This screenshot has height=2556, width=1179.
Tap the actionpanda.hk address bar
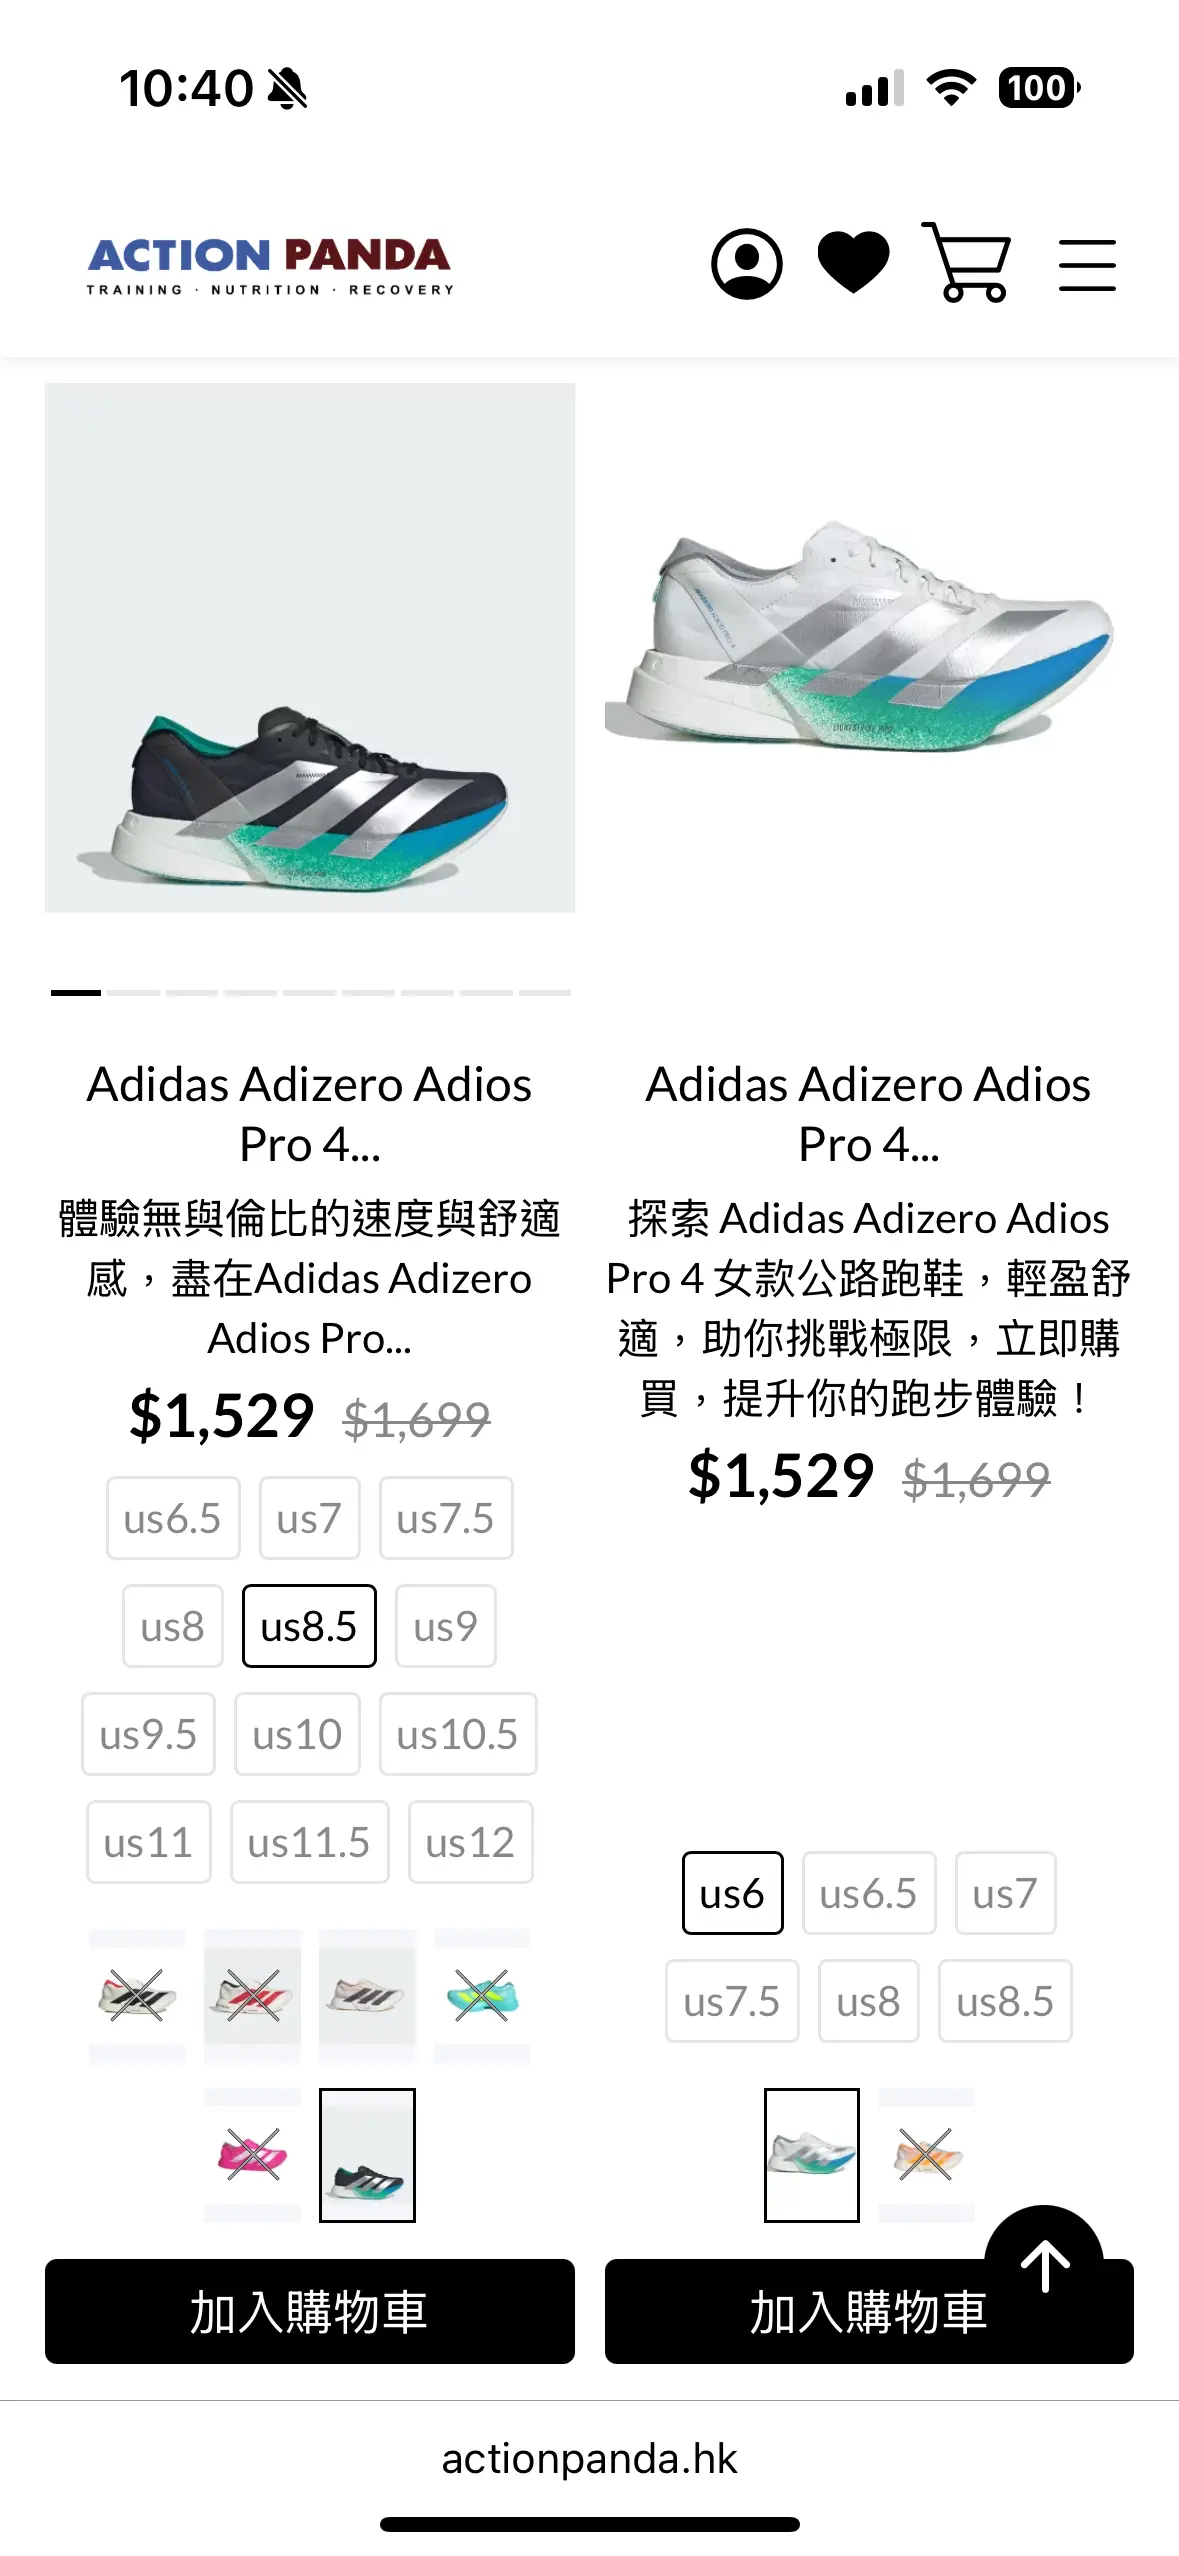tap(589, 2459)
